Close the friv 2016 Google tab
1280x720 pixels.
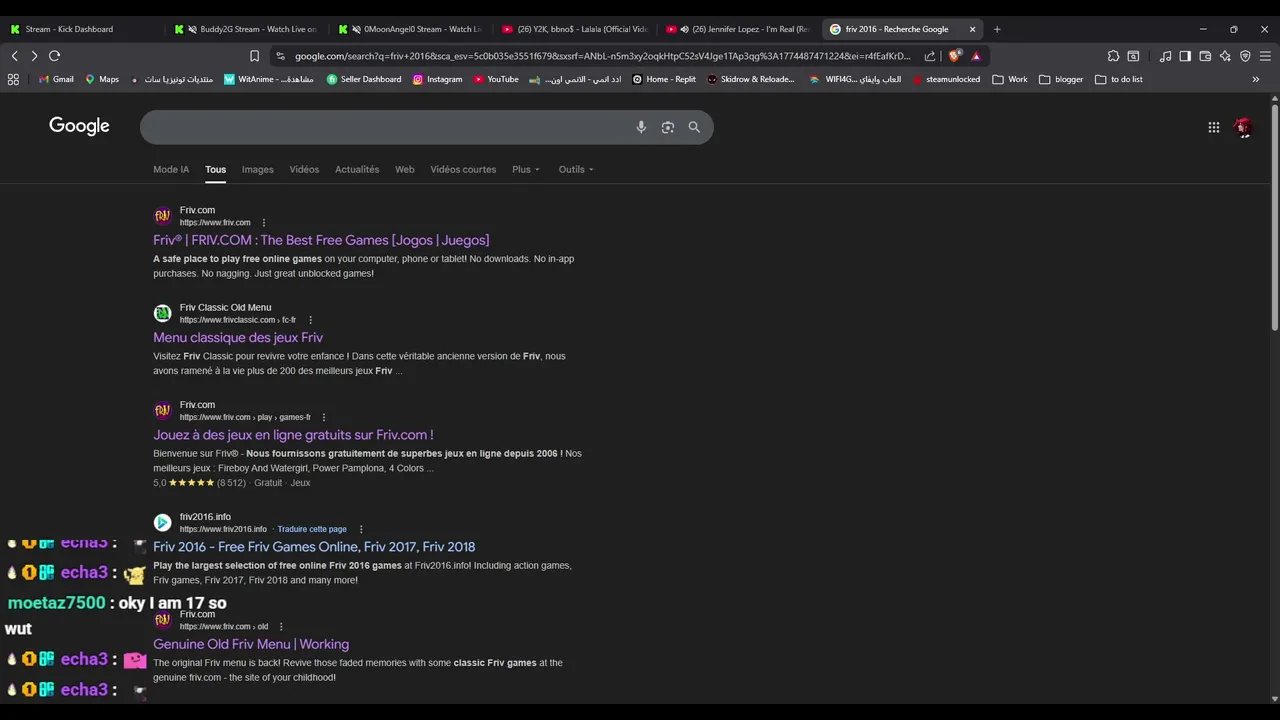pyautogui.click(x=972, y=29)
